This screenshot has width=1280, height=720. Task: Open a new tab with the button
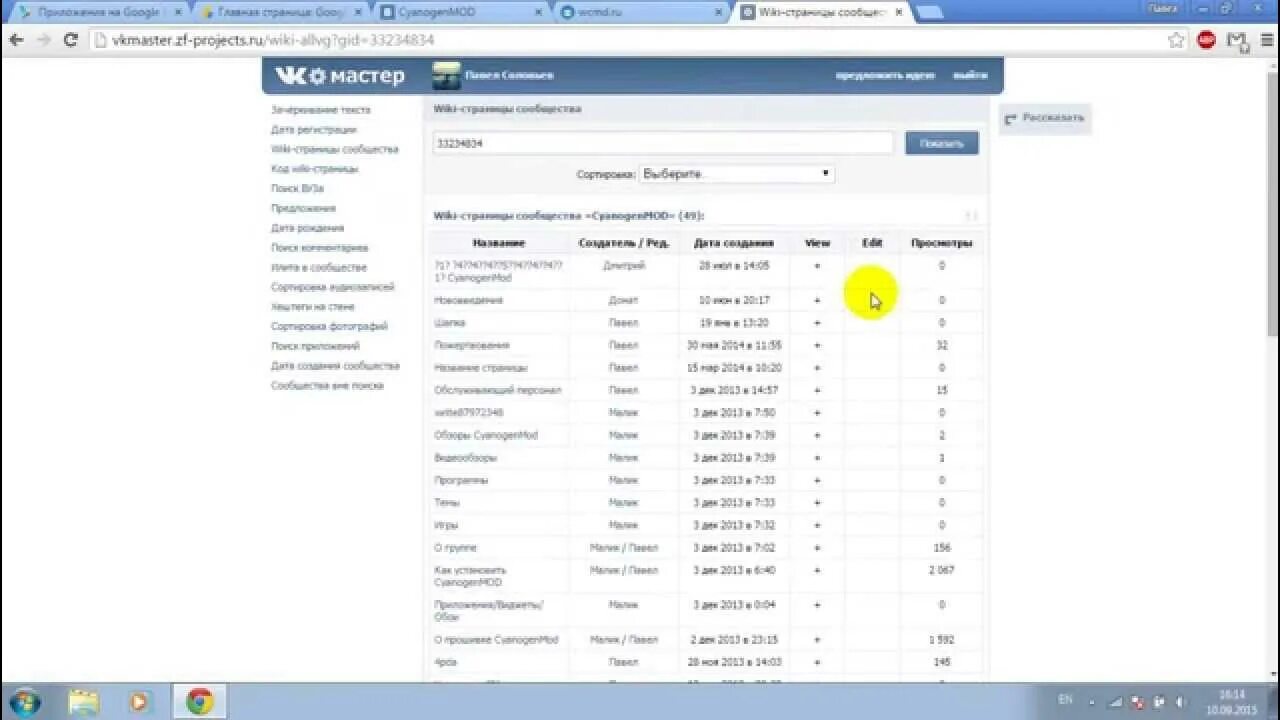(x=929, y=12)
